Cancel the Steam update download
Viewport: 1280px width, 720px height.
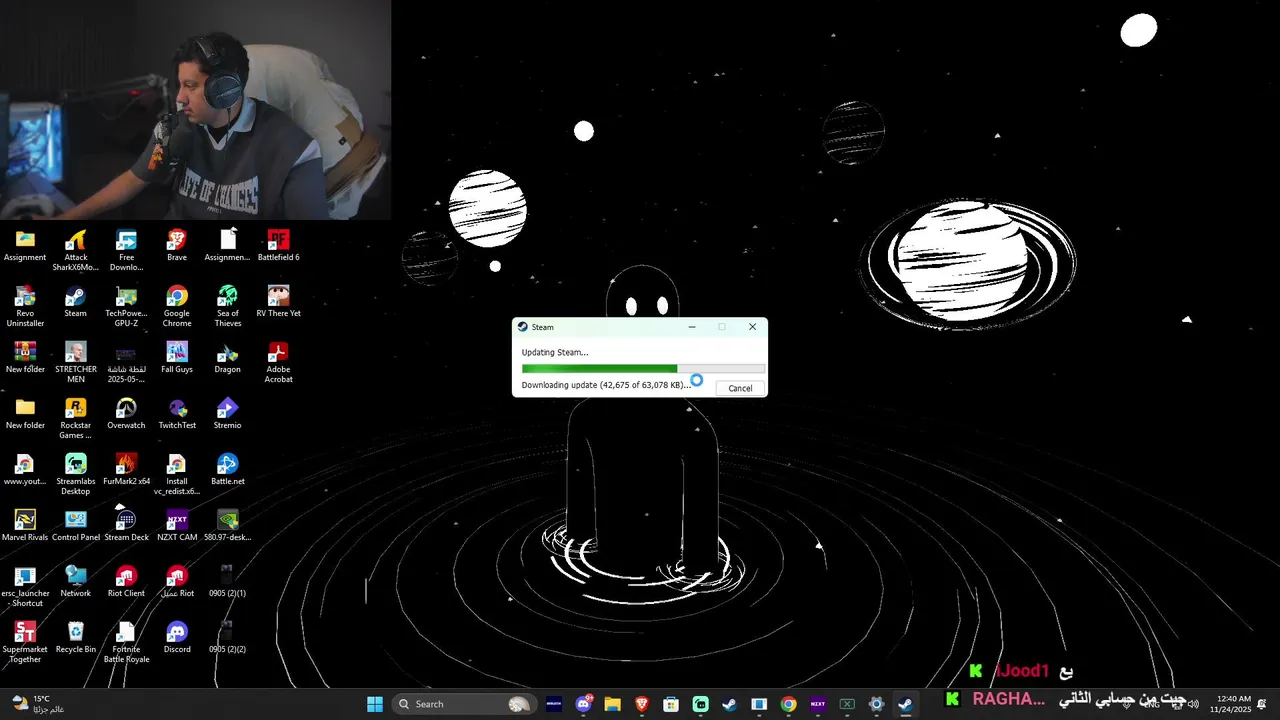coord(740,388)
